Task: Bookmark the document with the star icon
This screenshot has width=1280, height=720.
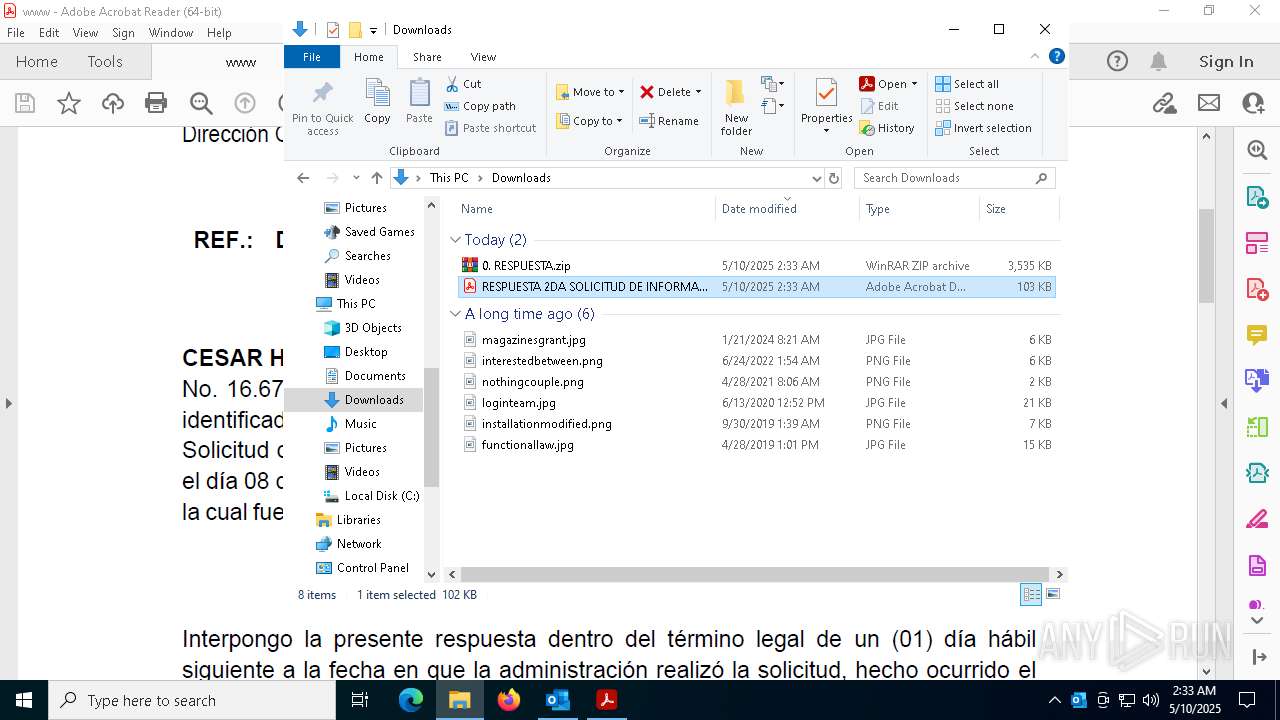Action: (x=69, y=102)
